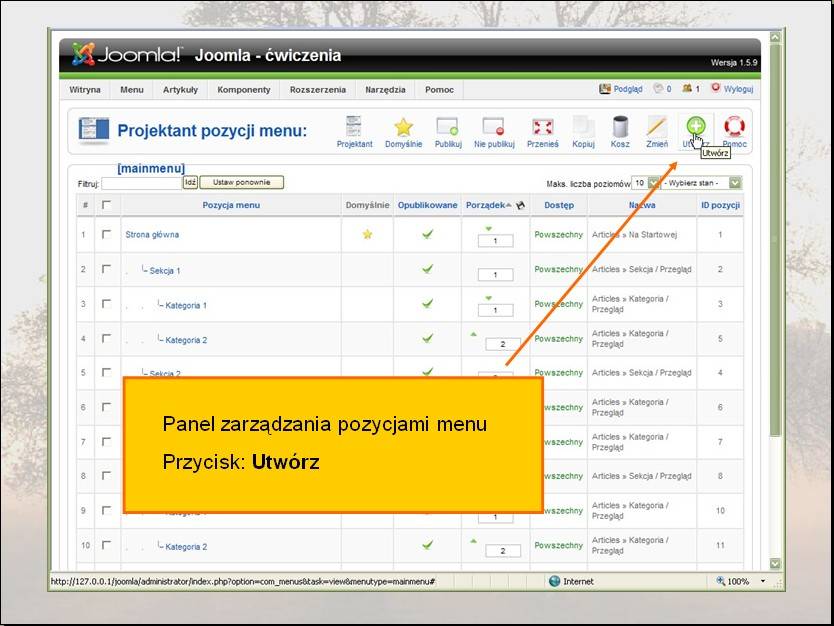Open the Rozszerzenia menu
The width and height of the screenshot is (834, 626).
tap(318, 89)
